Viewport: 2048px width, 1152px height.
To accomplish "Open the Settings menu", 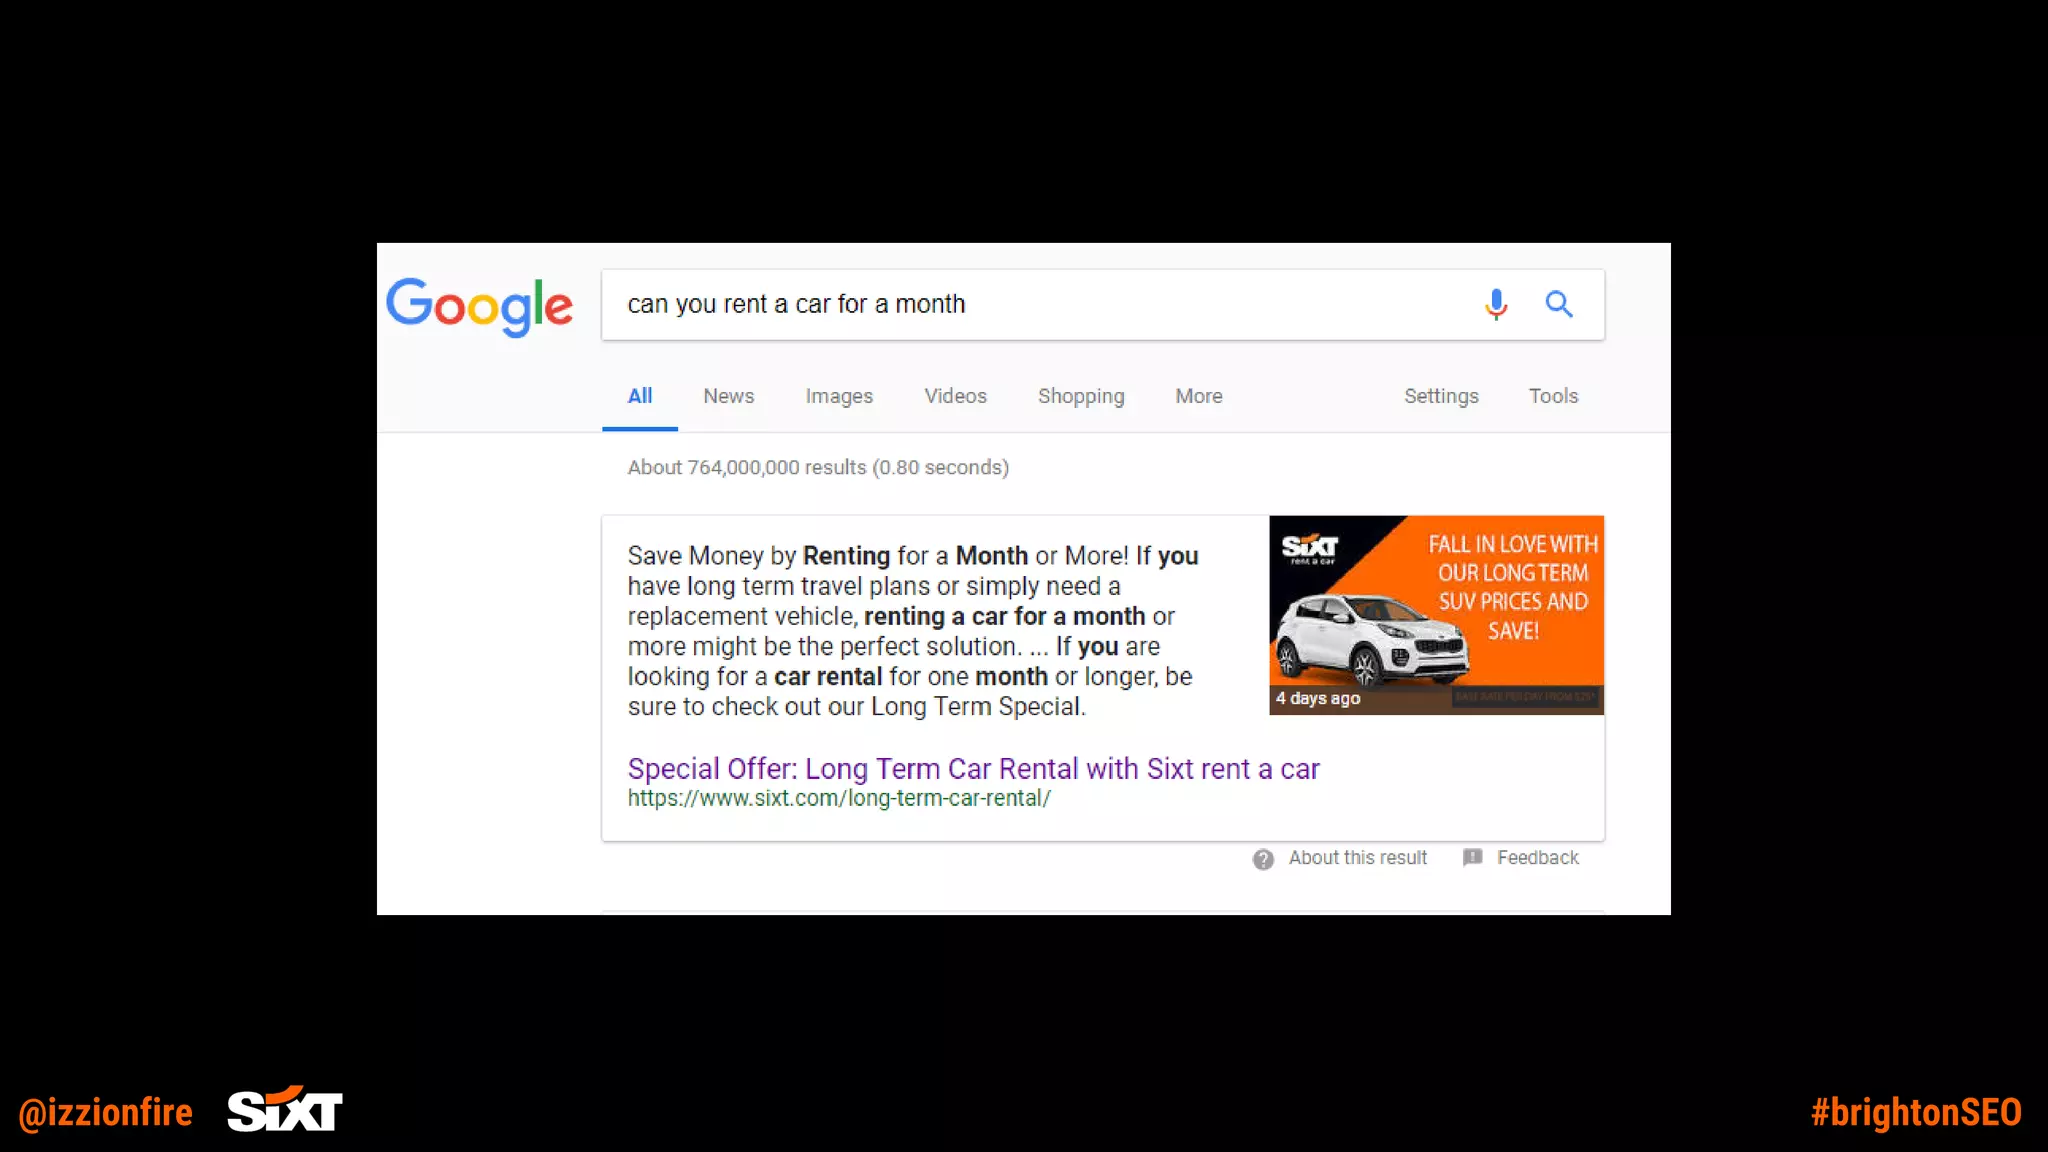I will point(1441,396).
